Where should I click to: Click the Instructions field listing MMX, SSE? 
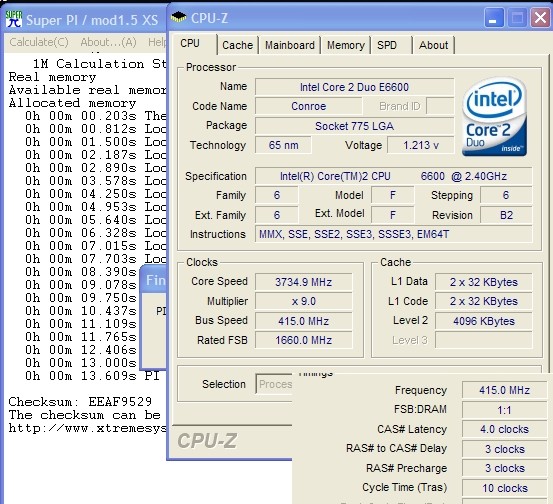point(393,234)
